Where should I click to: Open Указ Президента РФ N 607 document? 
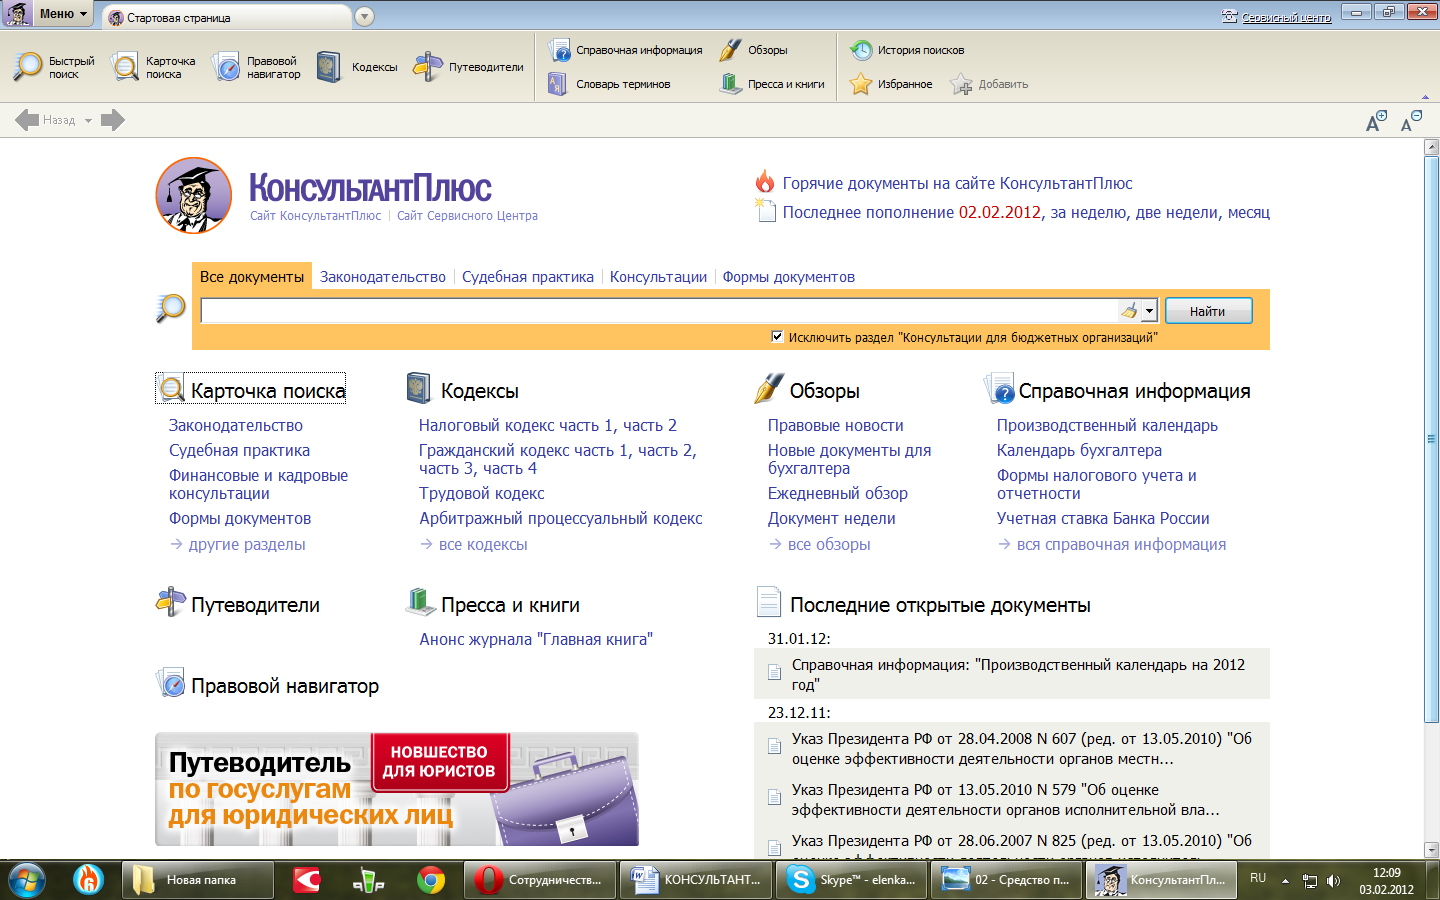click(1021, 748)
